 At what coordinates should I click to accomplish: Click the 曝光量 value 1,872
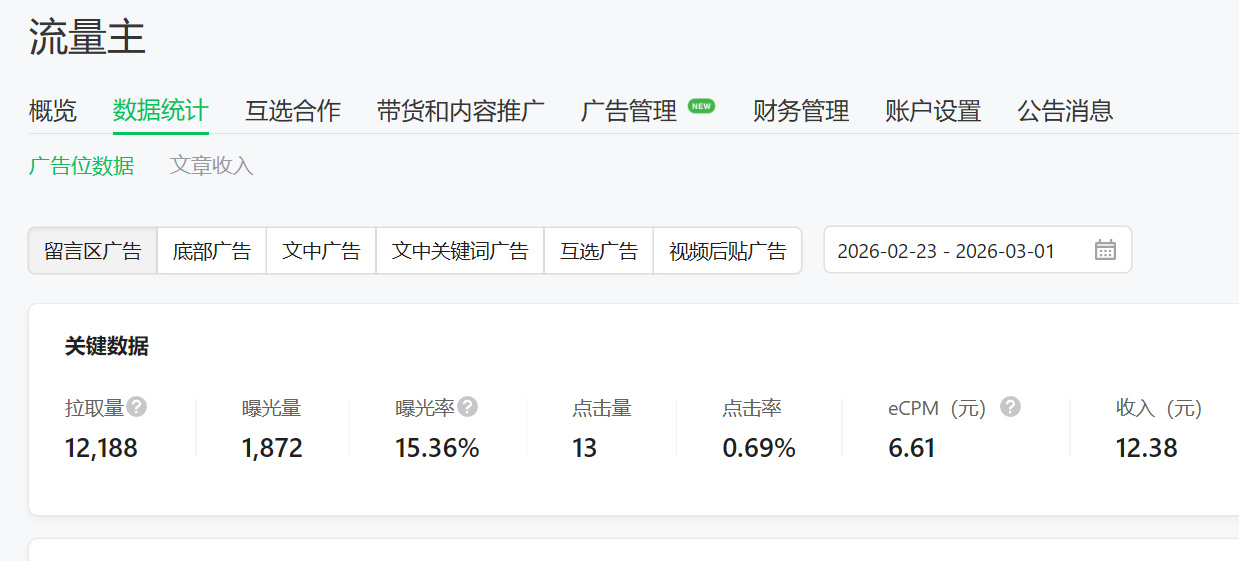point(272,448)
